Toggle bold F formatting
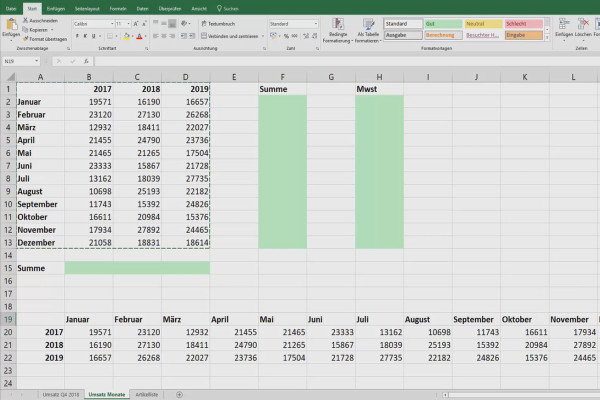Image resolution: width=600 pixels, height=400 pixels. tap(77, 36)
